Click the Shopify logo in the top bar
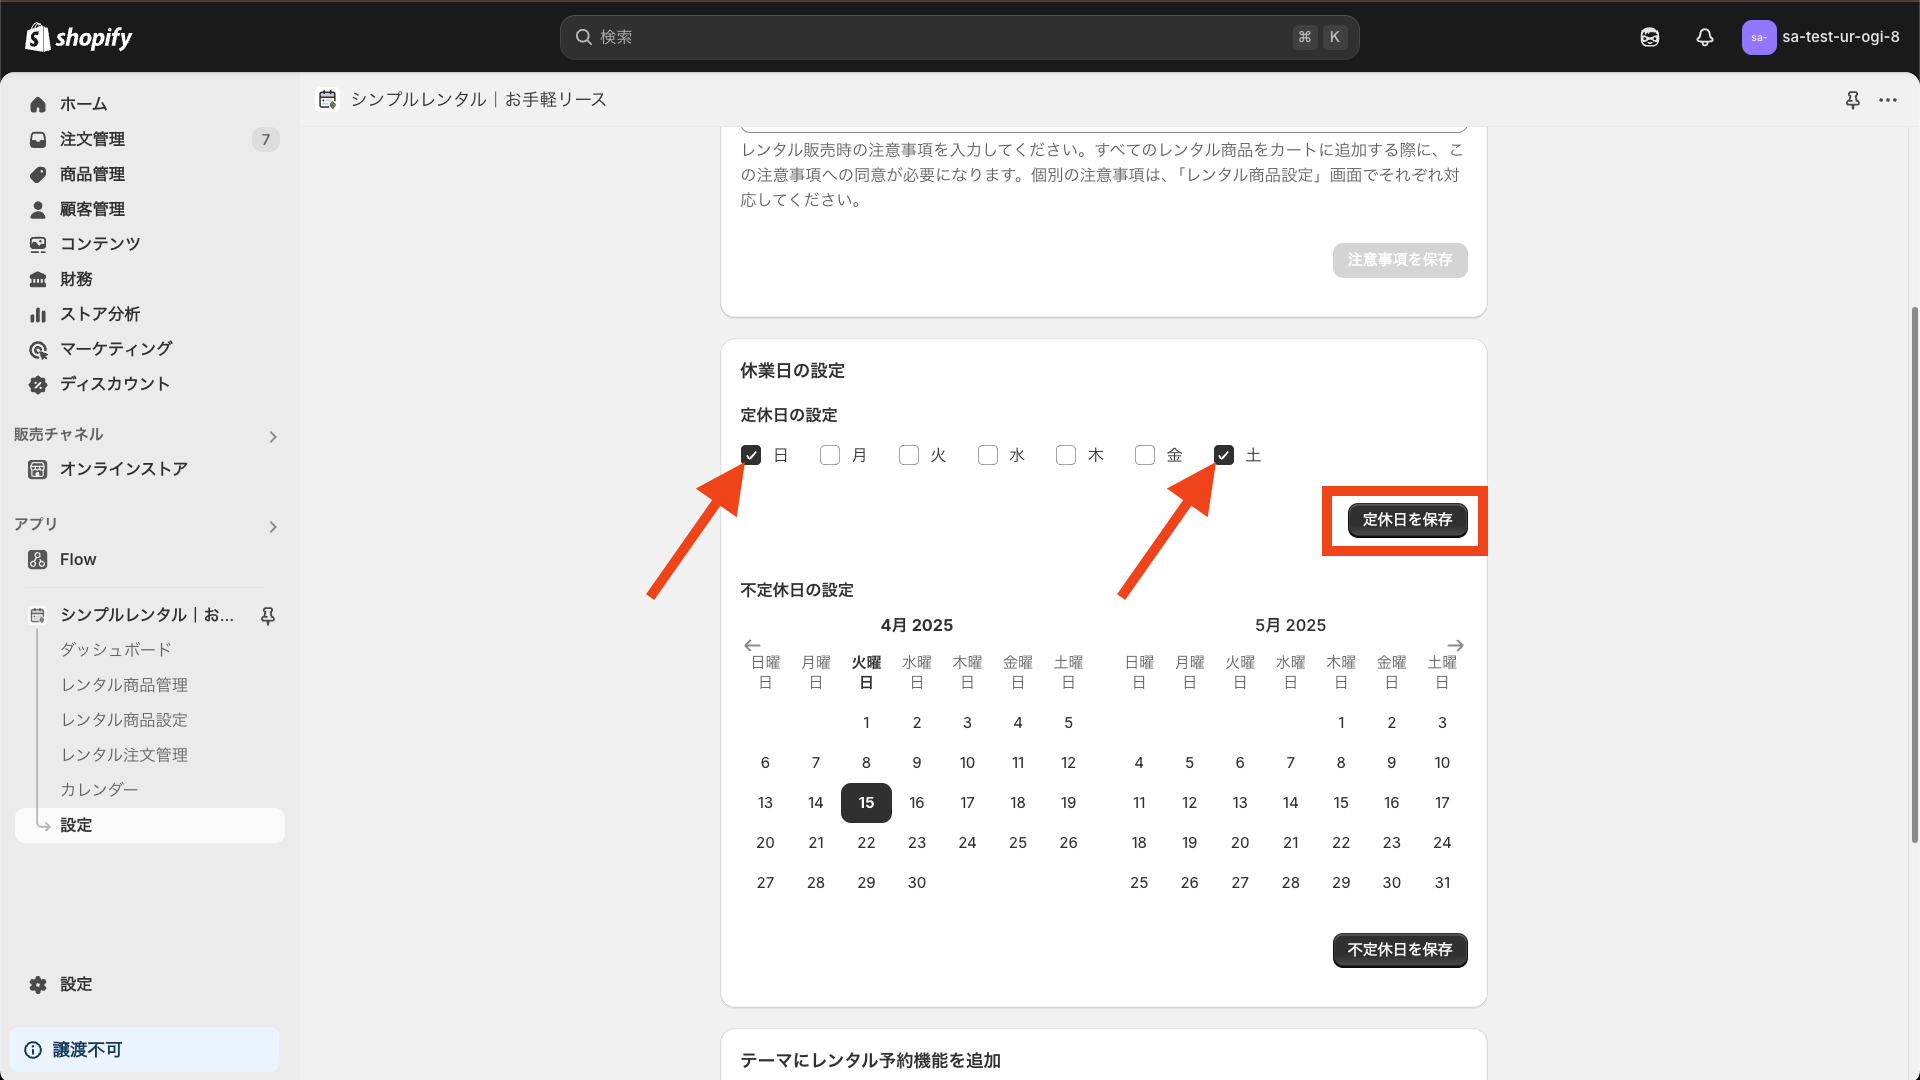The height and width of the screenshot is (1080, 1920). [x=78, y=37]
